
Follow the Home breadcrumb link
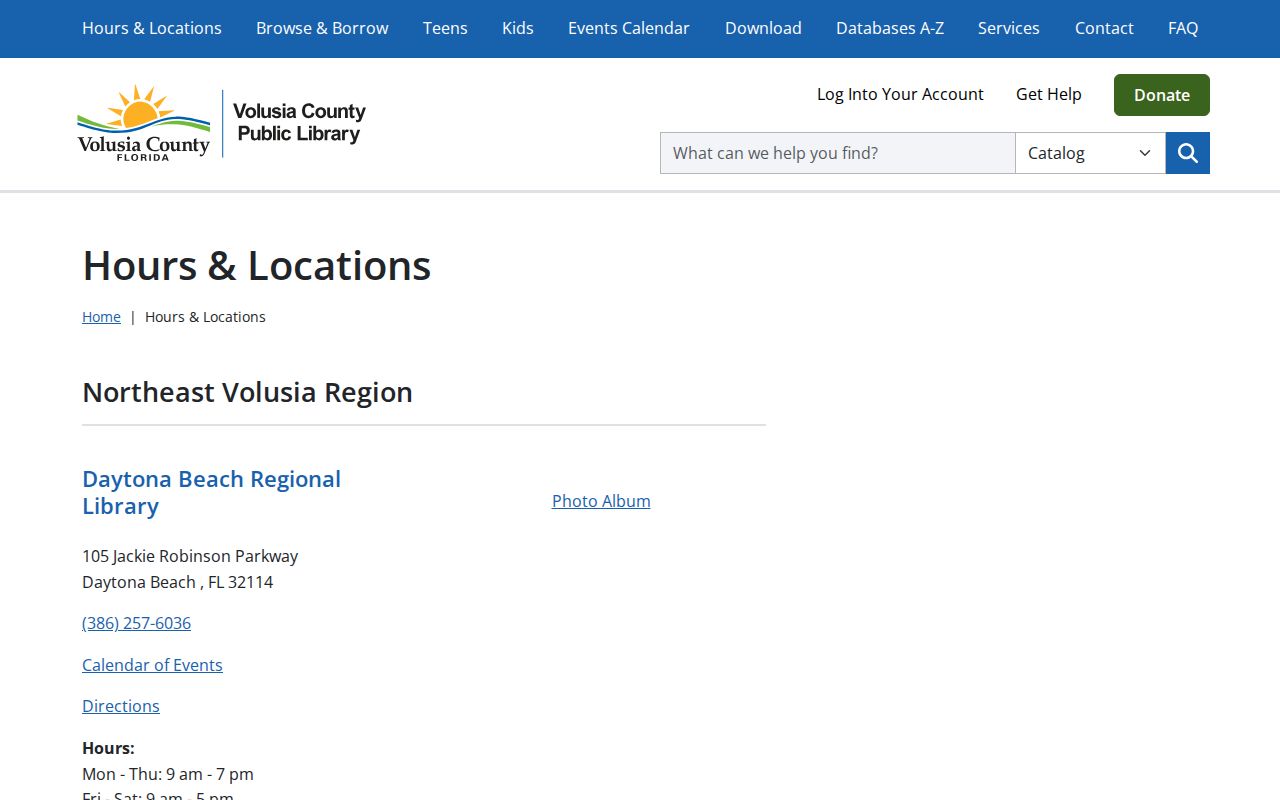tap(101, 317)
